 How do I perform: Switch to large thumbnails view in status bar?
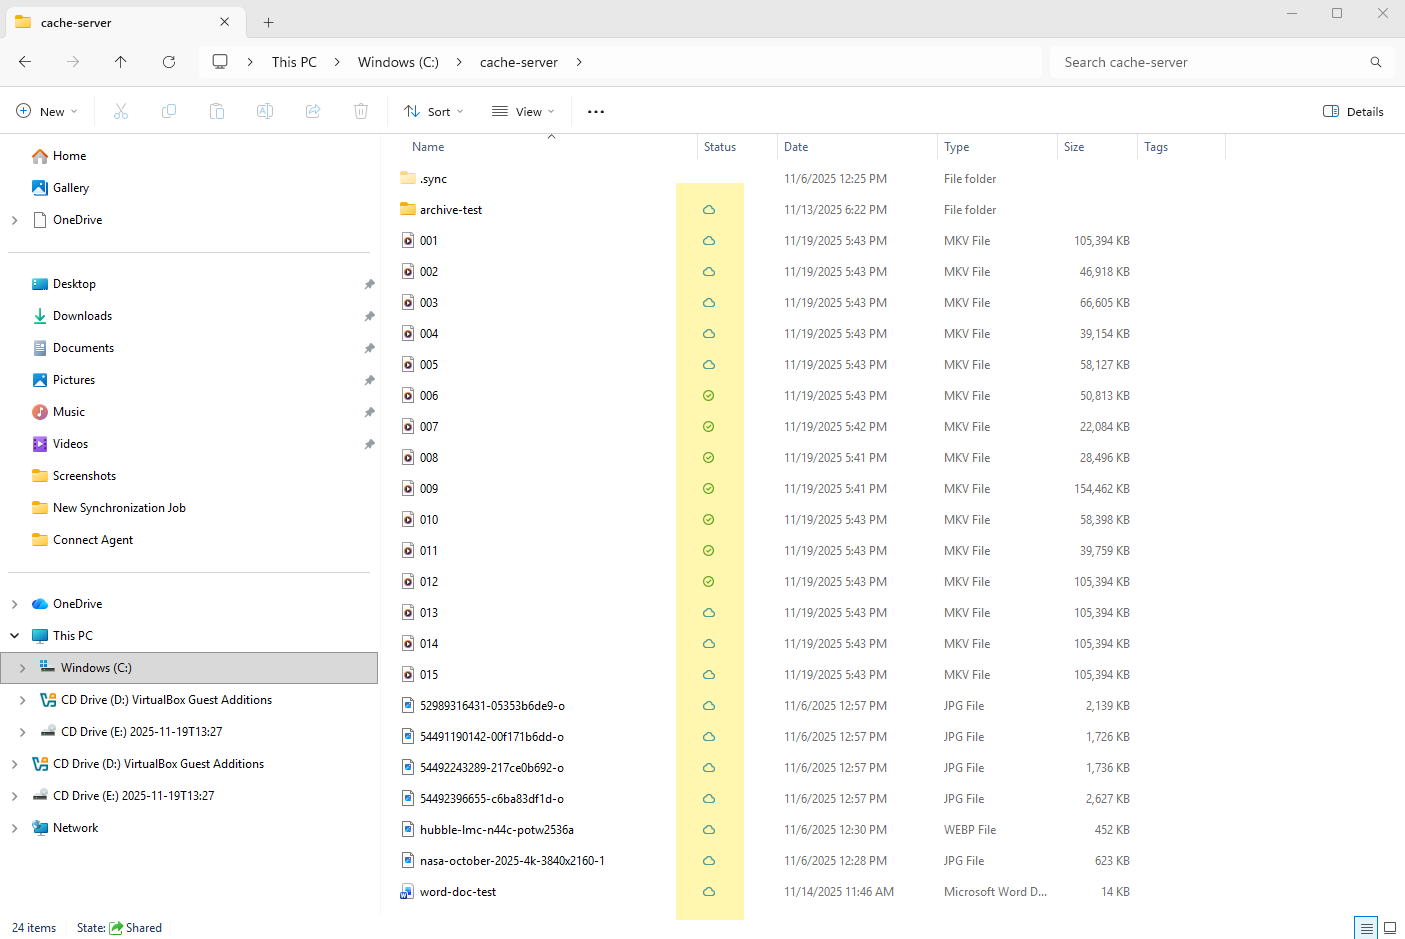click(1389, 928)
